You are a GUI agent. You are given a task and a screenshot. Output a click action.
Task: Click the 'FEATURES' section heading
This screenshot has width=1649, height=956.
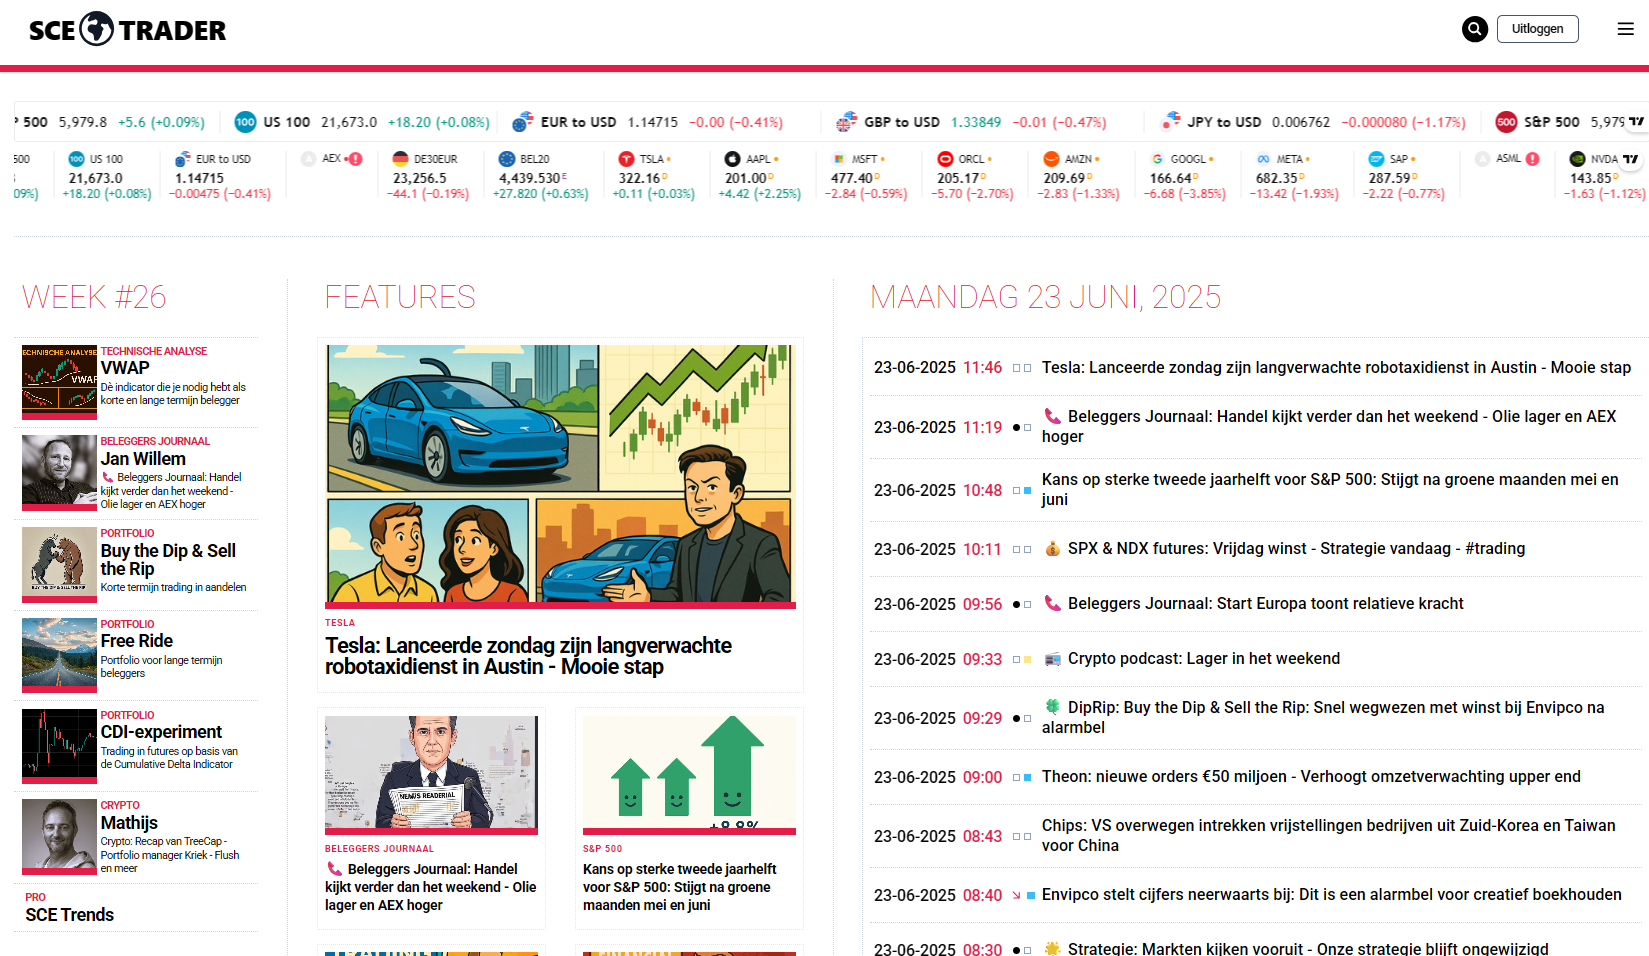click(x=400, y=297)
